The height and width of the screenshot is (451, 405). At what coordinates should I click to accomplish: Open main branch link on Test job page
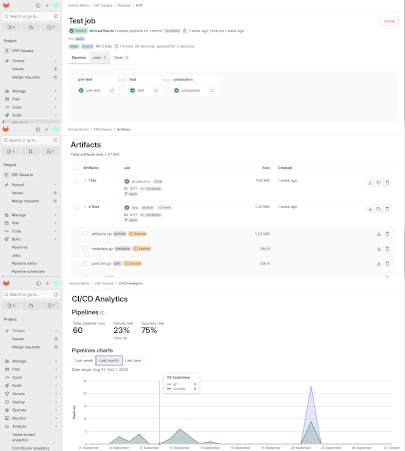(x=80, y=39)
